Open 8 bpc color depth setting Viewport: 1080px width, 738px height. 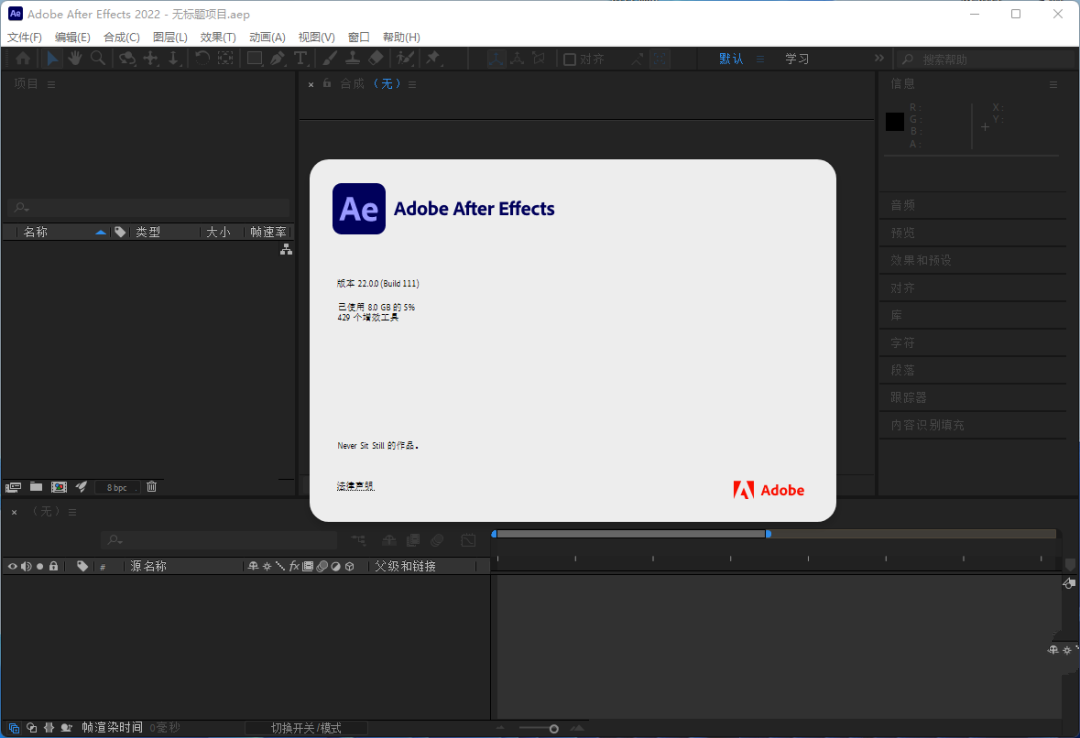tap(117, 487)
